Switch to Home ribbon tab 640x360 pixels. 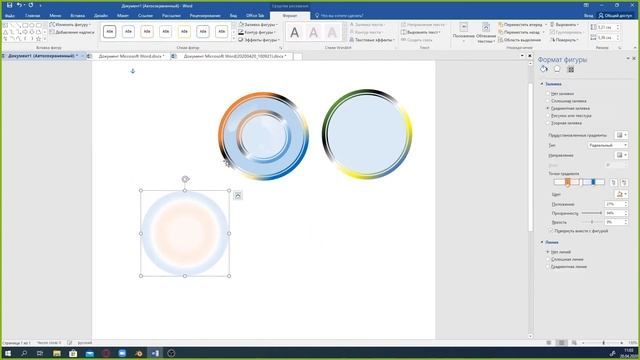[32, 16]
